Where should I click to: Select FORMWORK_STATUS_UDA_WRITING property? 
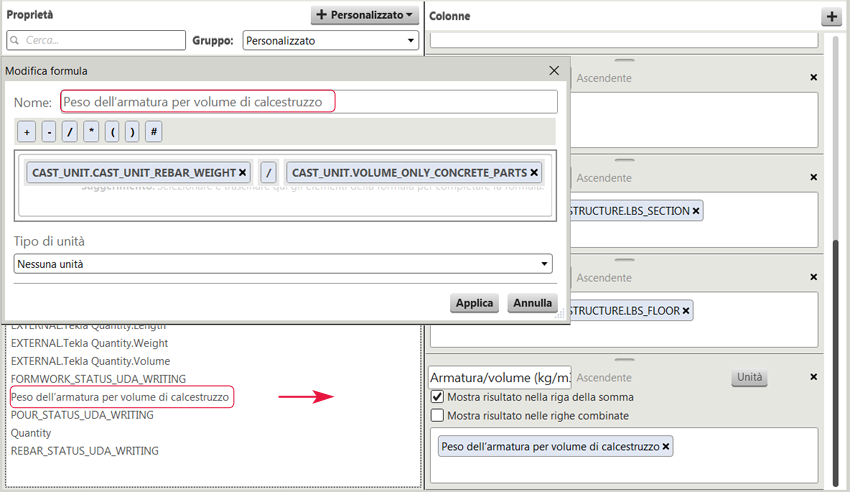[x=98, y=379]
